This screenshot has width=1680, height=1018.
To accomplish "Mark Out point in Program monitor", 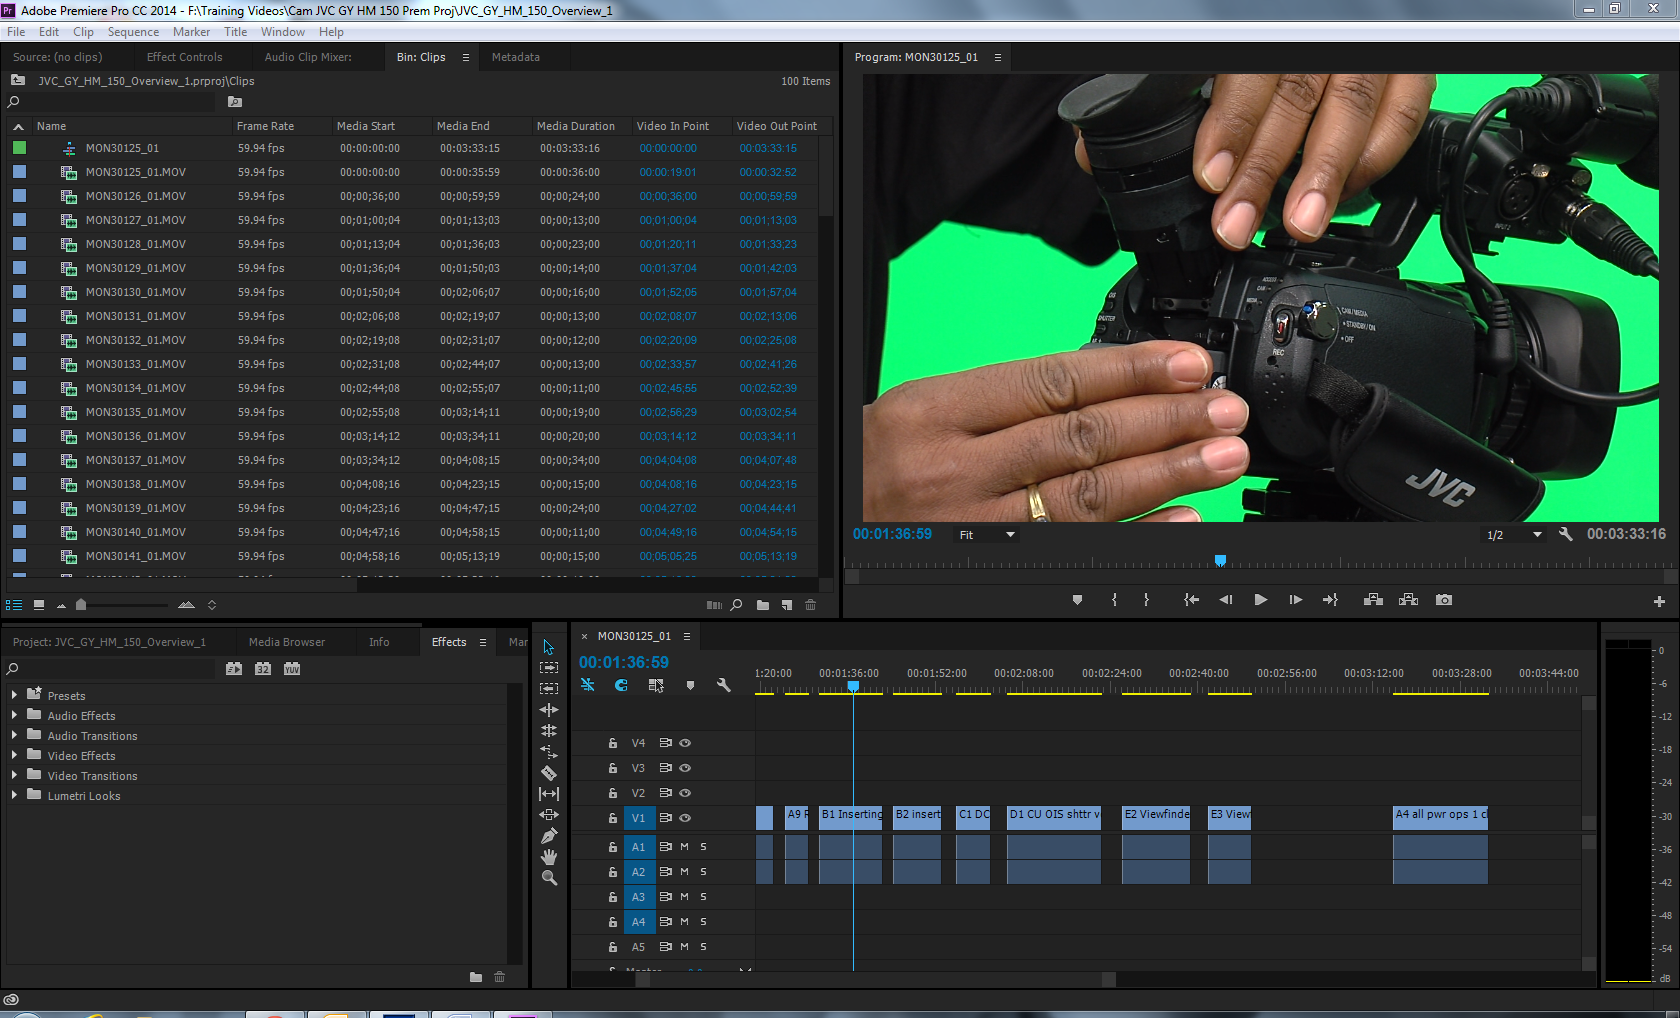I will tap(1146, 600).
